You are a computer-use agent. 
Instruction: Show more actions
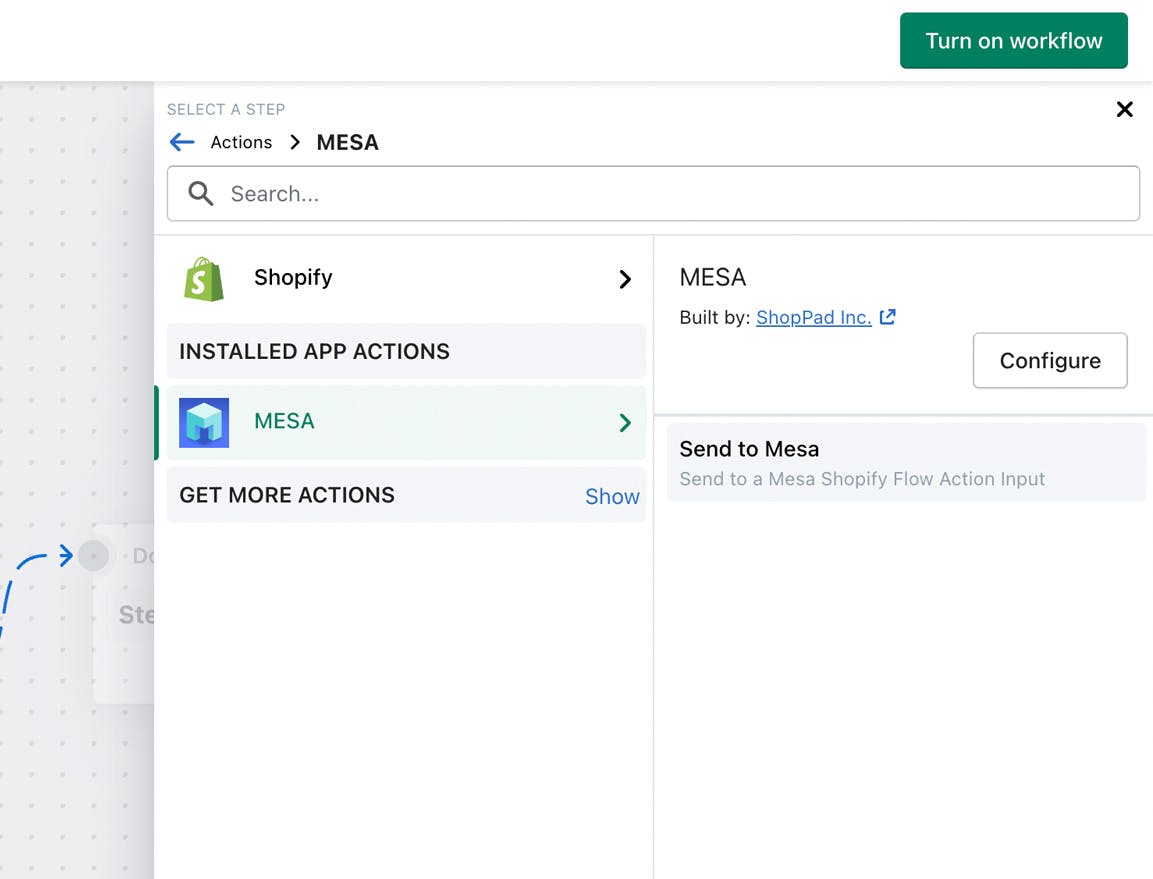click(612, 497)
